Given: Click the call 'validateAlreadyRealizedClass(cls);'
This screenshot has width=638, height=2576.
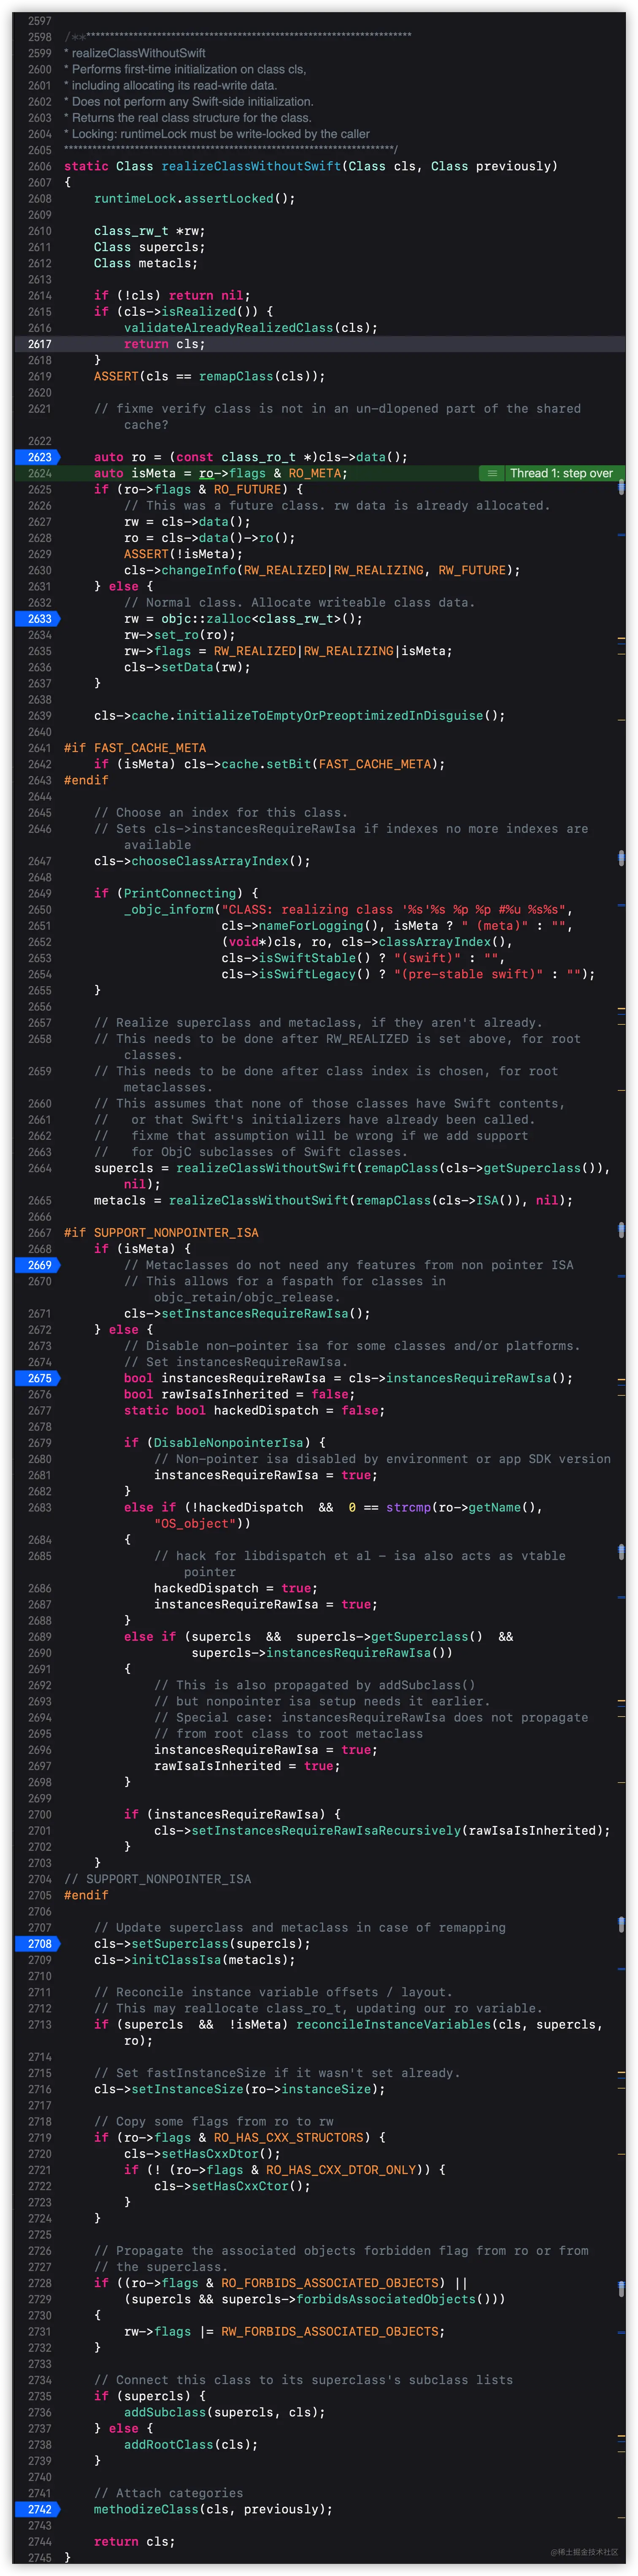Looking at the screenshot, I should 251,328.
